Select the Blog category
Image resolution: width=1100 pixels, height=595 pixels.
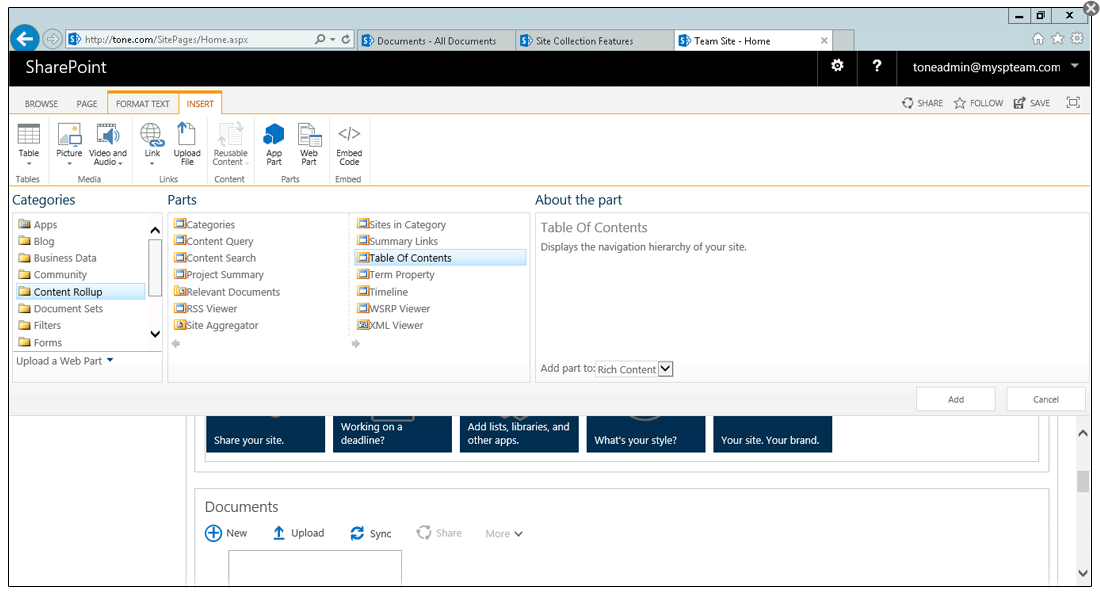coord(36,241)
